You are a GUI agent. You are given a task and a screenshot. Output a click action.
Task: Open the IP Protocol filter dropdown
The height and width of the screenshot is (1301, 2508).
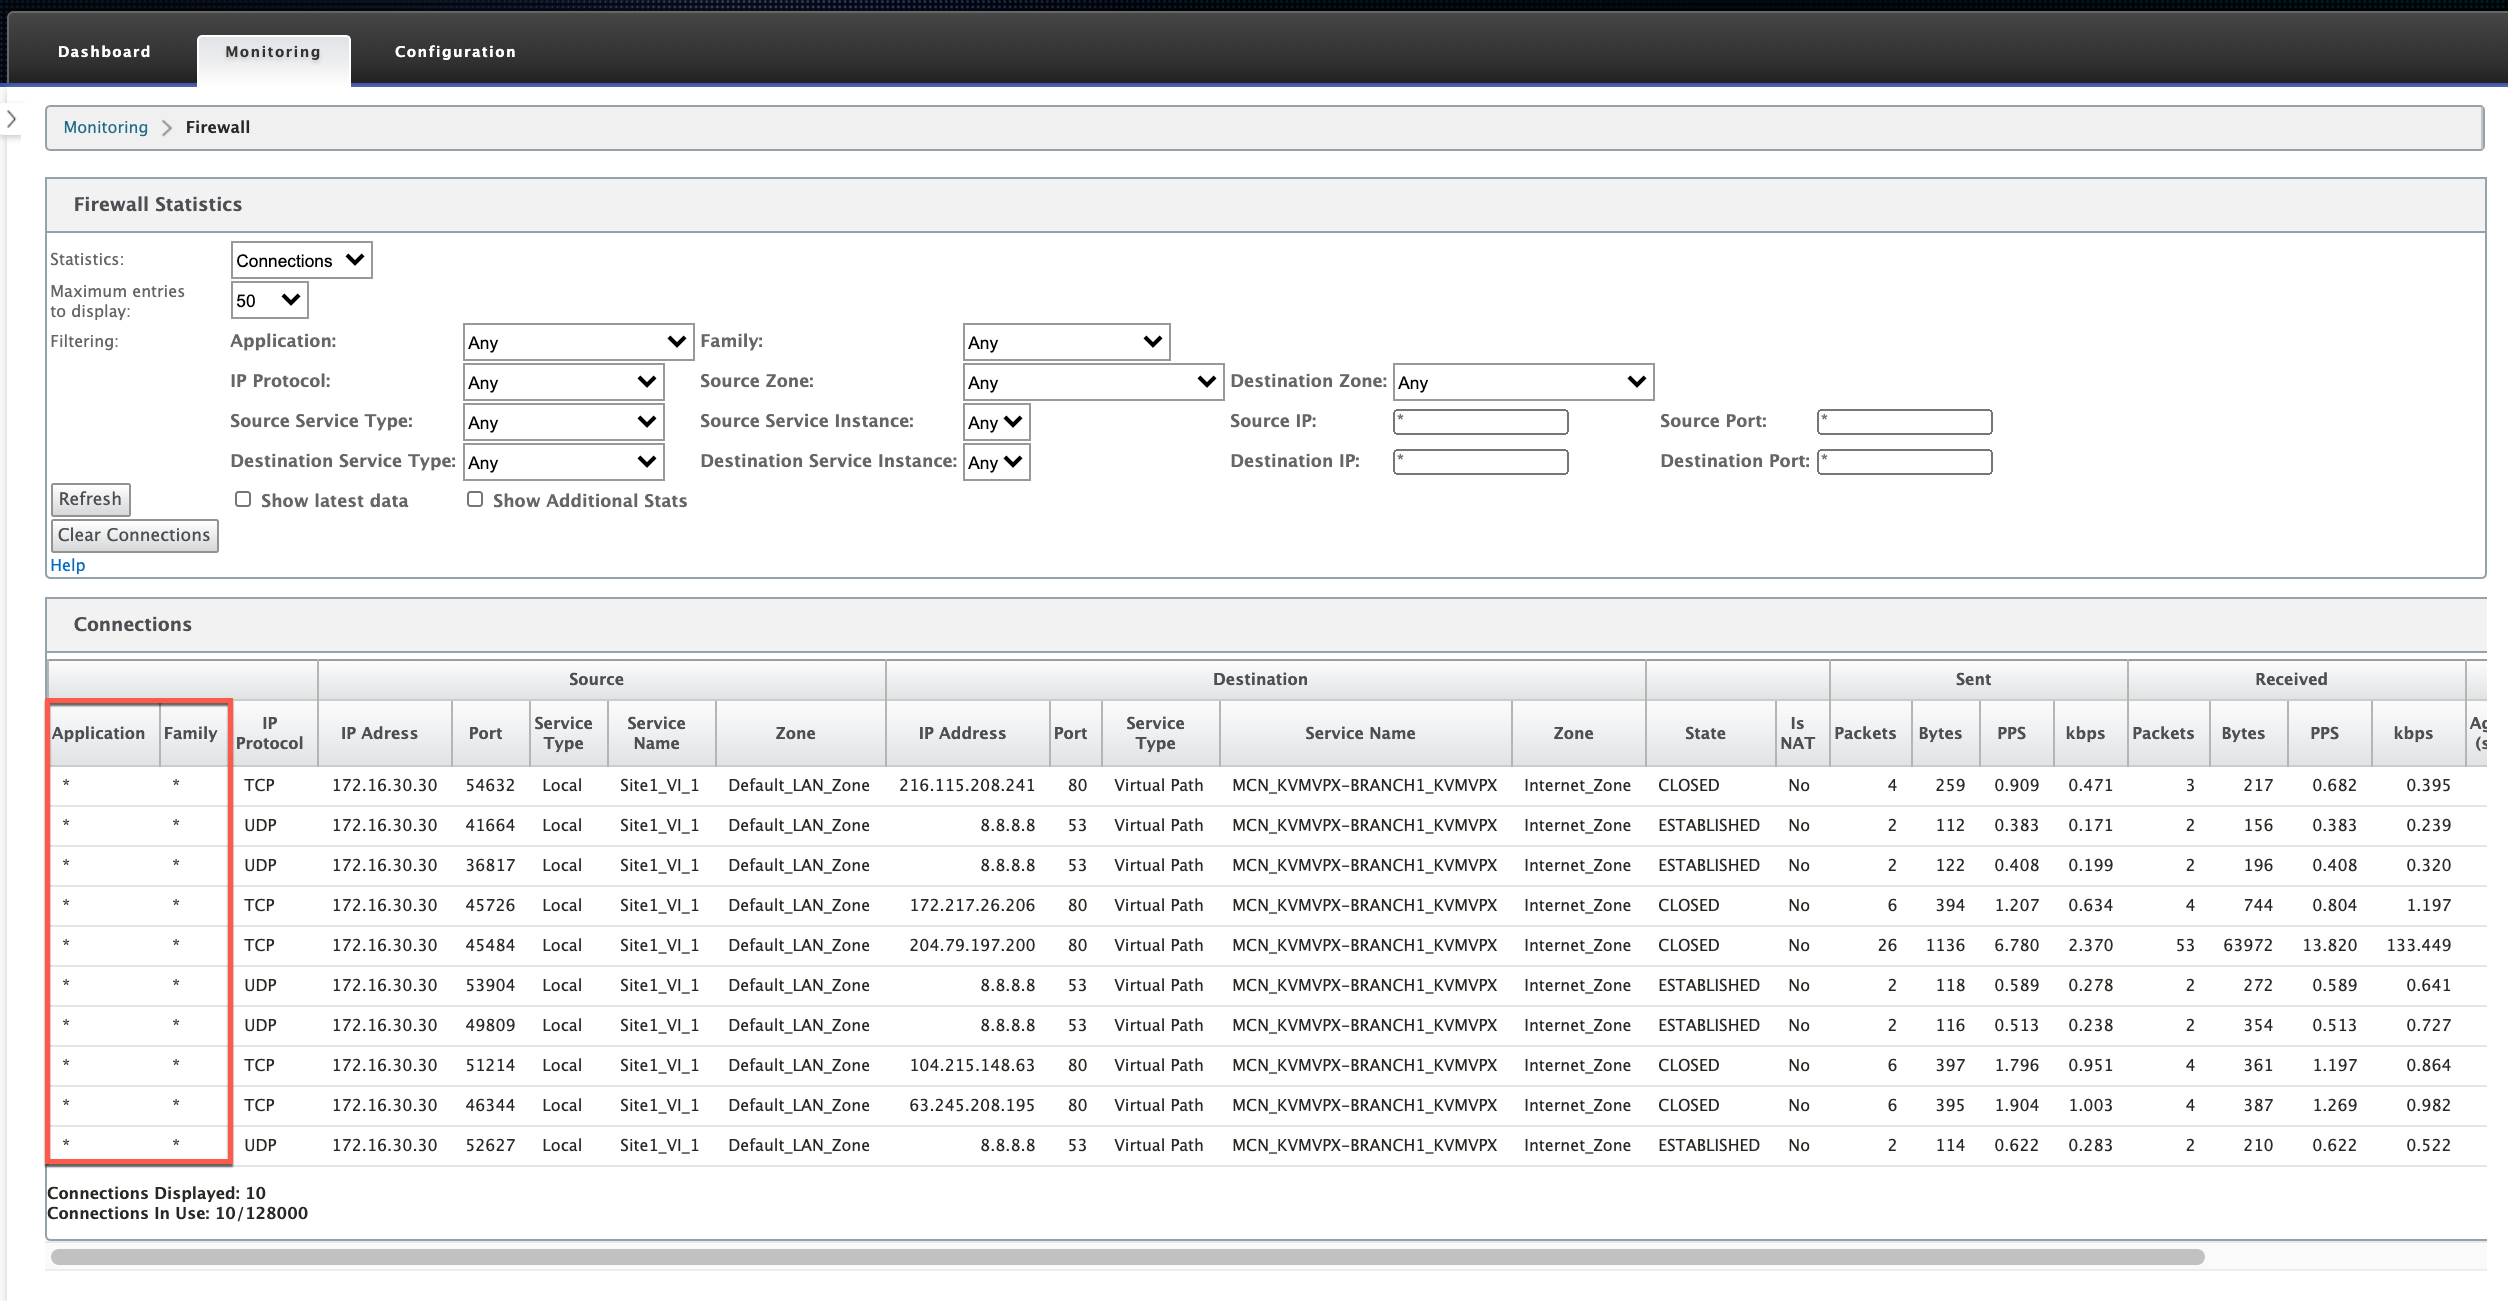(x=563, y=382)
